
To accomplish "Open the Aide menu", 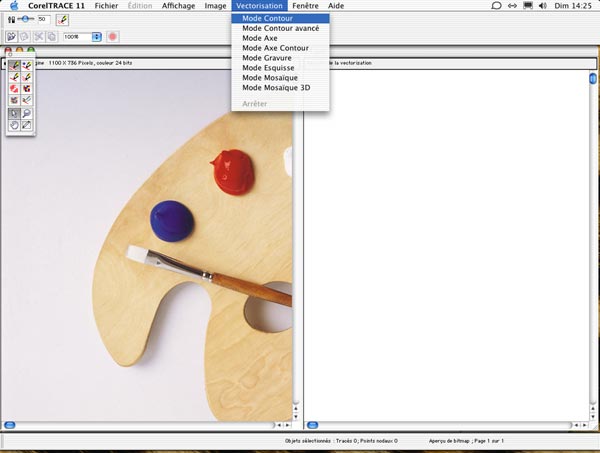I will [x=336, y=6].
